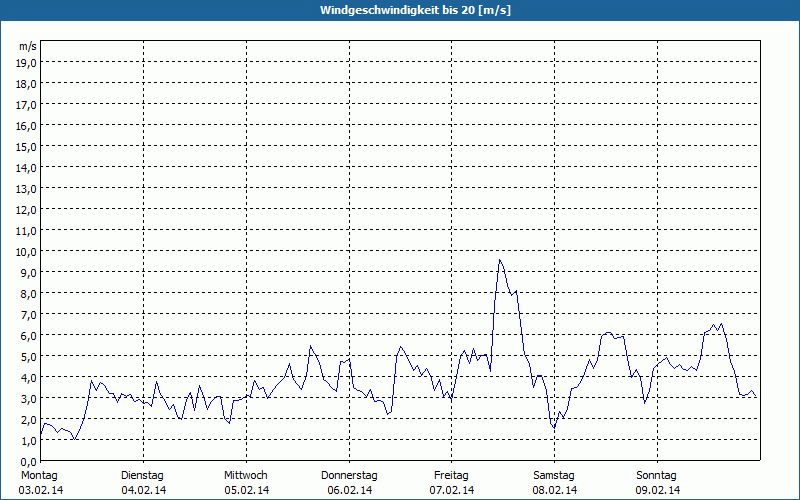Select the 15,0 y-axis label
The height and width of the screenshot is (500, 800).
click(27, 147)
